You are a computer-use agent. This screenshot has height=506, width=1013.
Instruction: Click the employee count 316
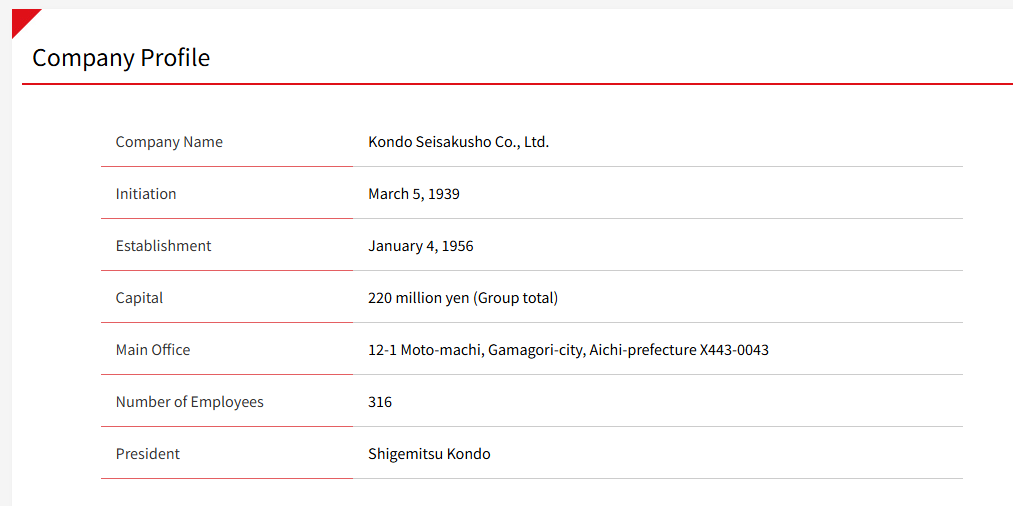pyautogui.click(x=380, y=402)
